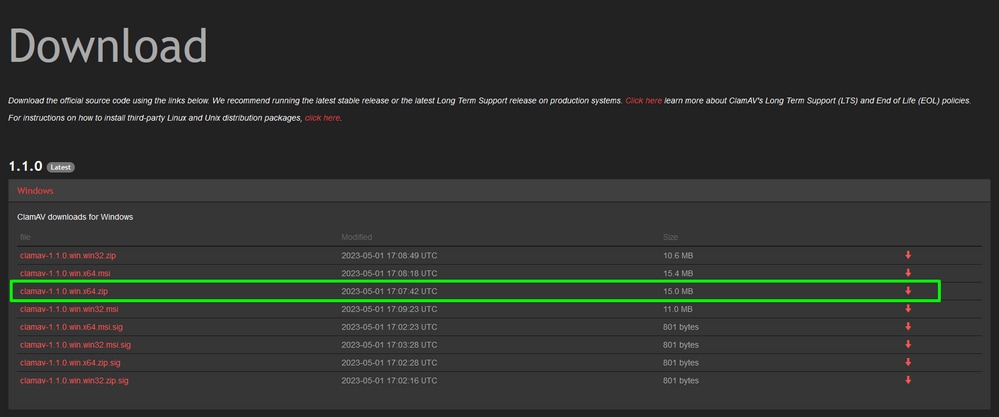Screen dimensions: 999x417
Task: Select the 2023-05-01 17:02:16 UTC timestamp
Action: [x=389, y=380]
